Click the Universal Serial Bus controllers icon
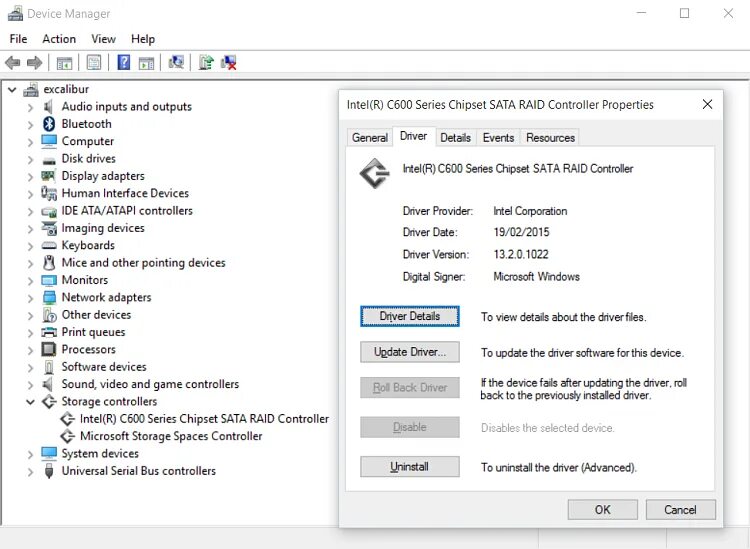 point(49,471)
